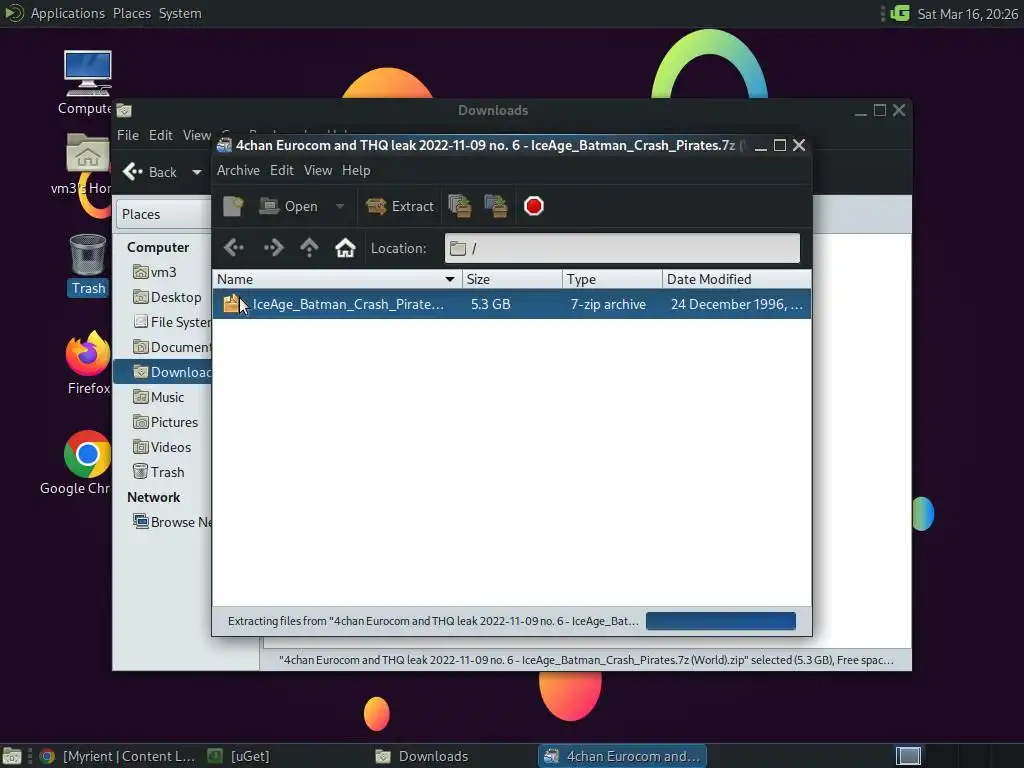Click the Location input field
Image resolution: width=1024 pixels, height=768 pixels.
(x=622, y=248)
